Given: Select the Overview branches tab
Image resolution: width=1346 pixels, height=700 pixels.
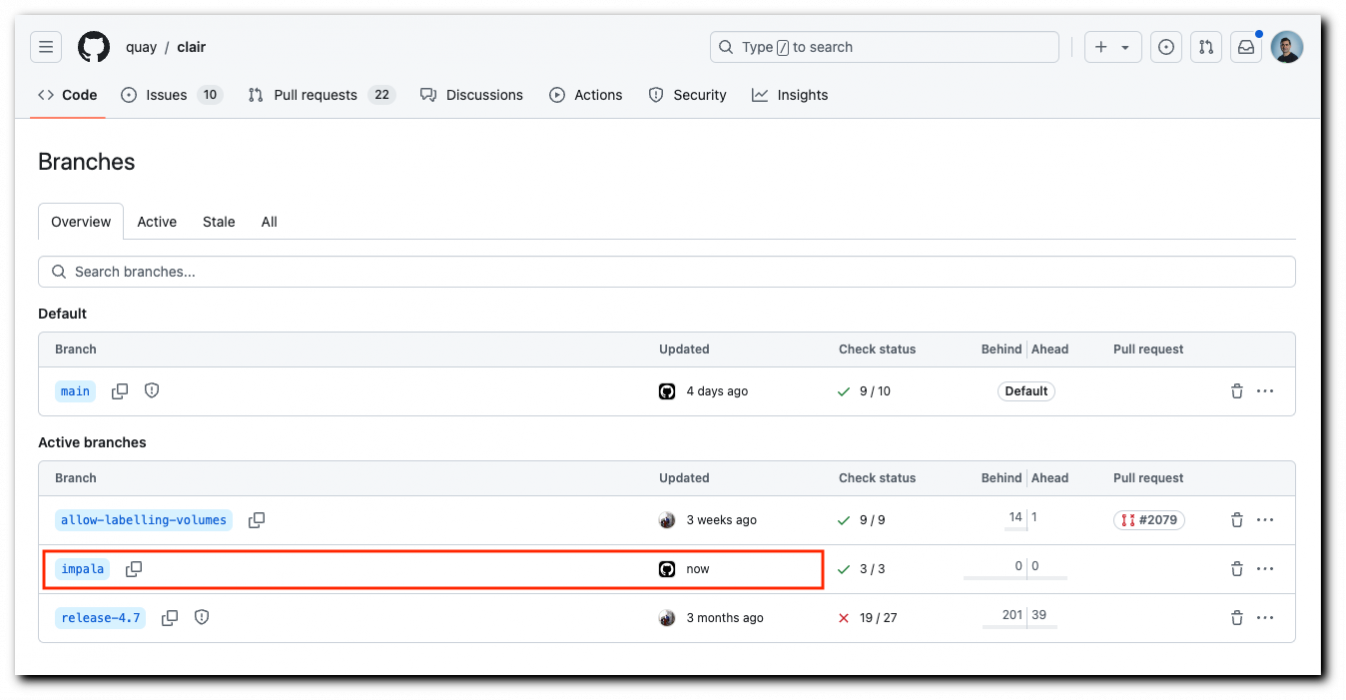Looking at the screenshot, I should click(x=81, y=222).
